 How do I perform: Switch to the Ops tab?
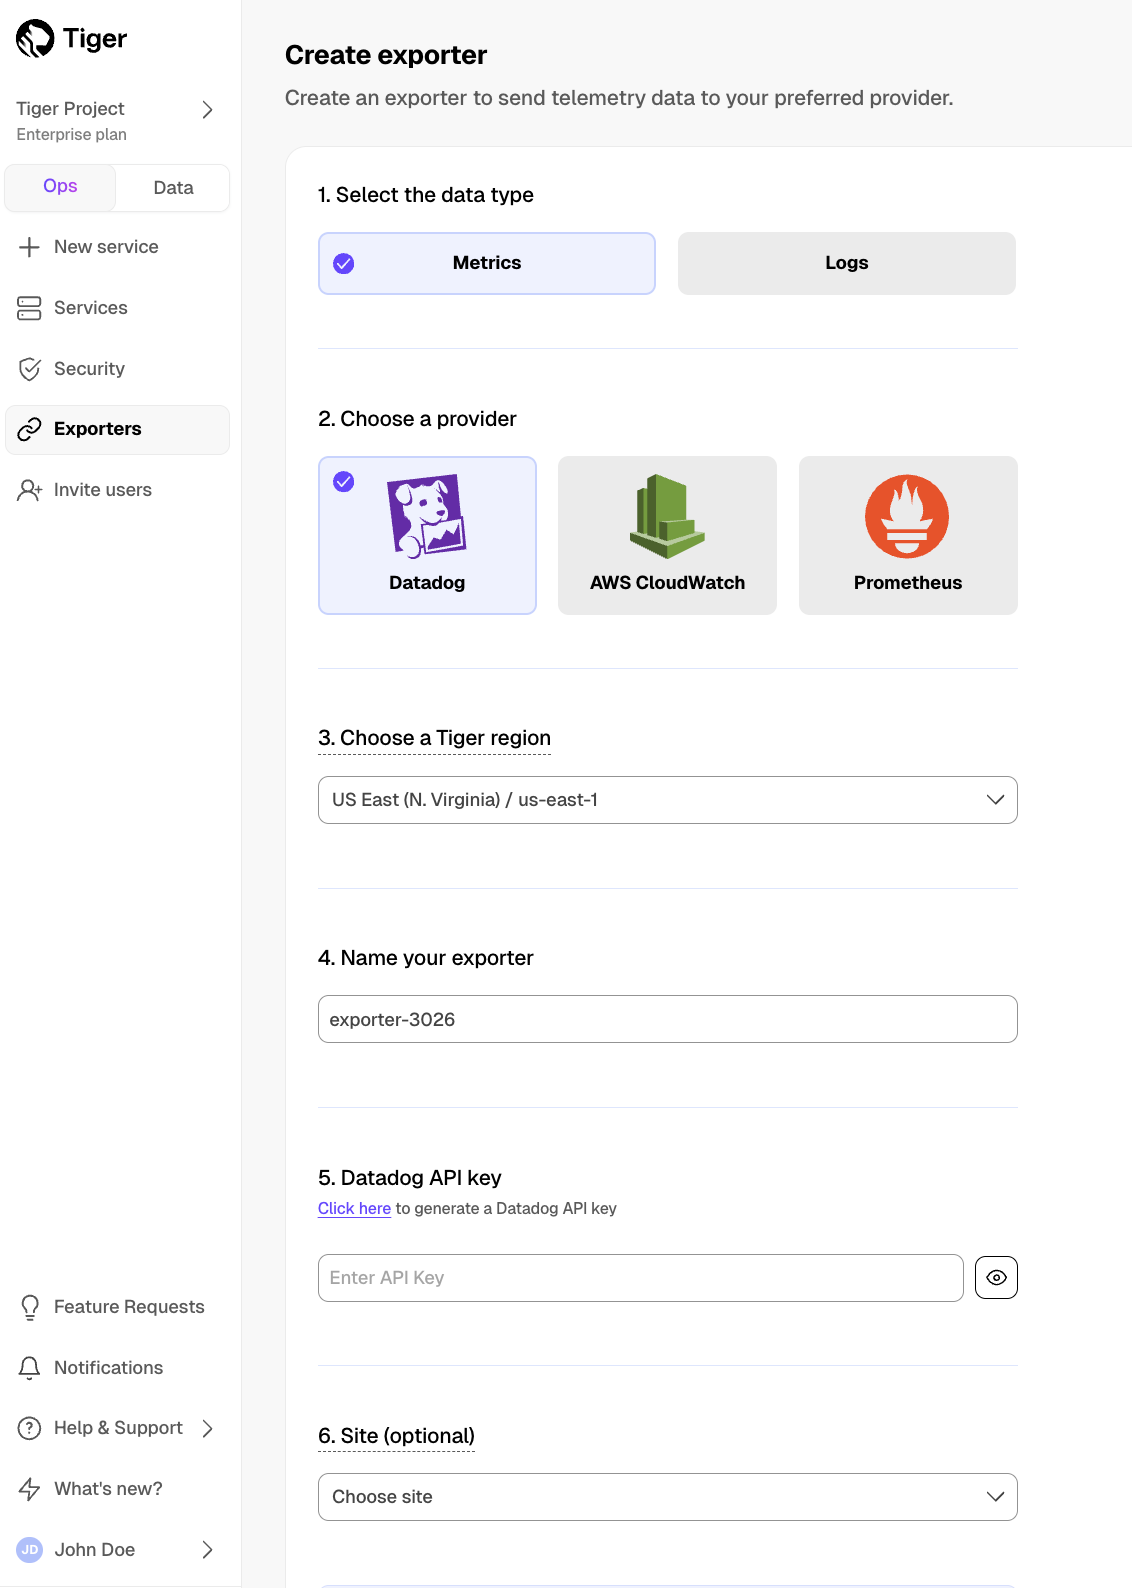(x=60, y=187)
